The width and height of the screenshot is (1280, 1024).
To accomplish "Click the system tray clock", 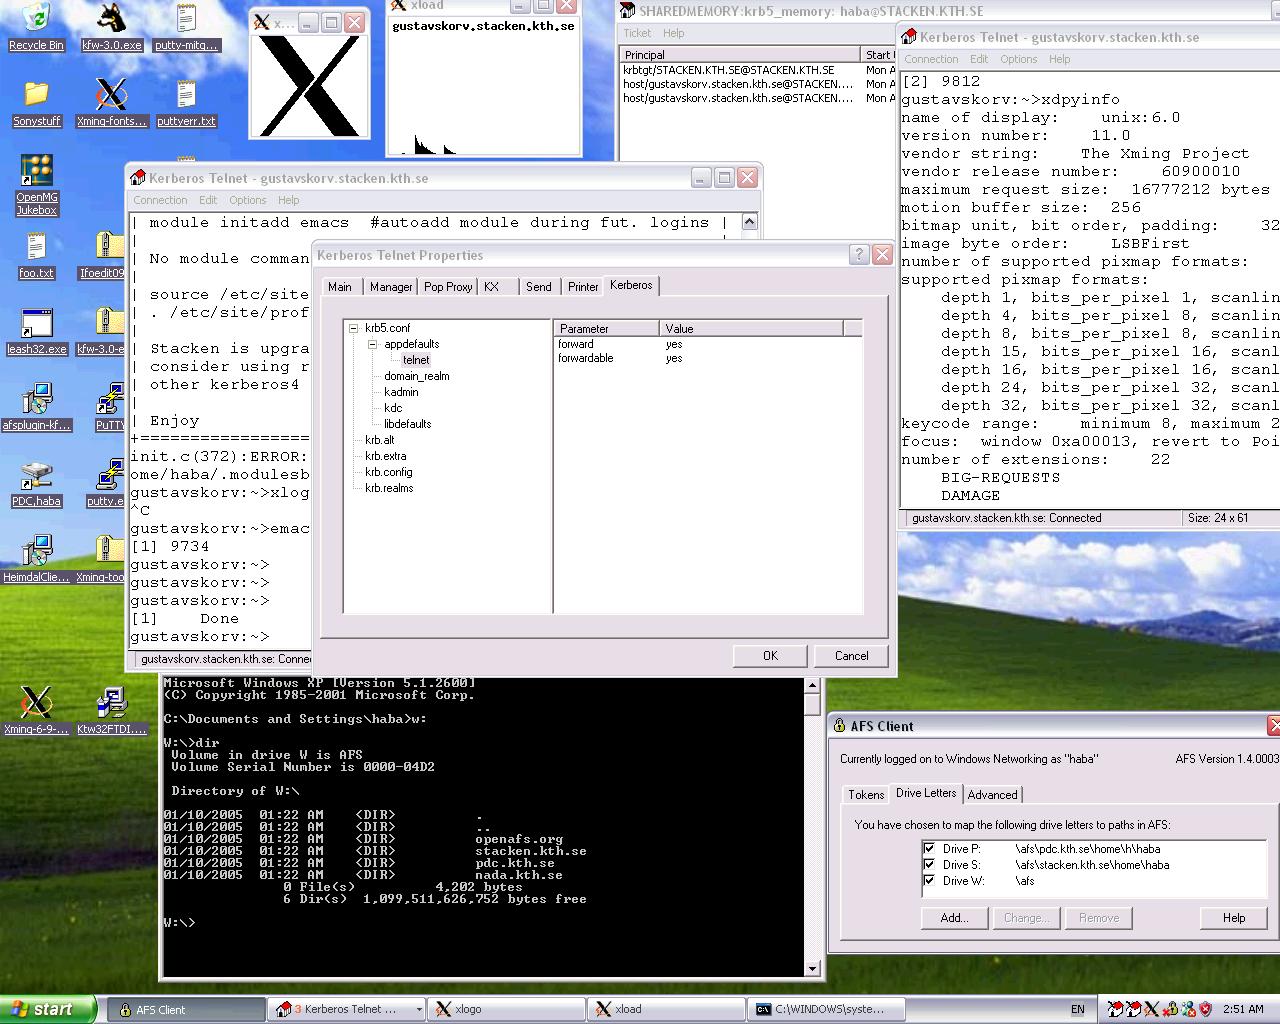I will (1243, 1009).
